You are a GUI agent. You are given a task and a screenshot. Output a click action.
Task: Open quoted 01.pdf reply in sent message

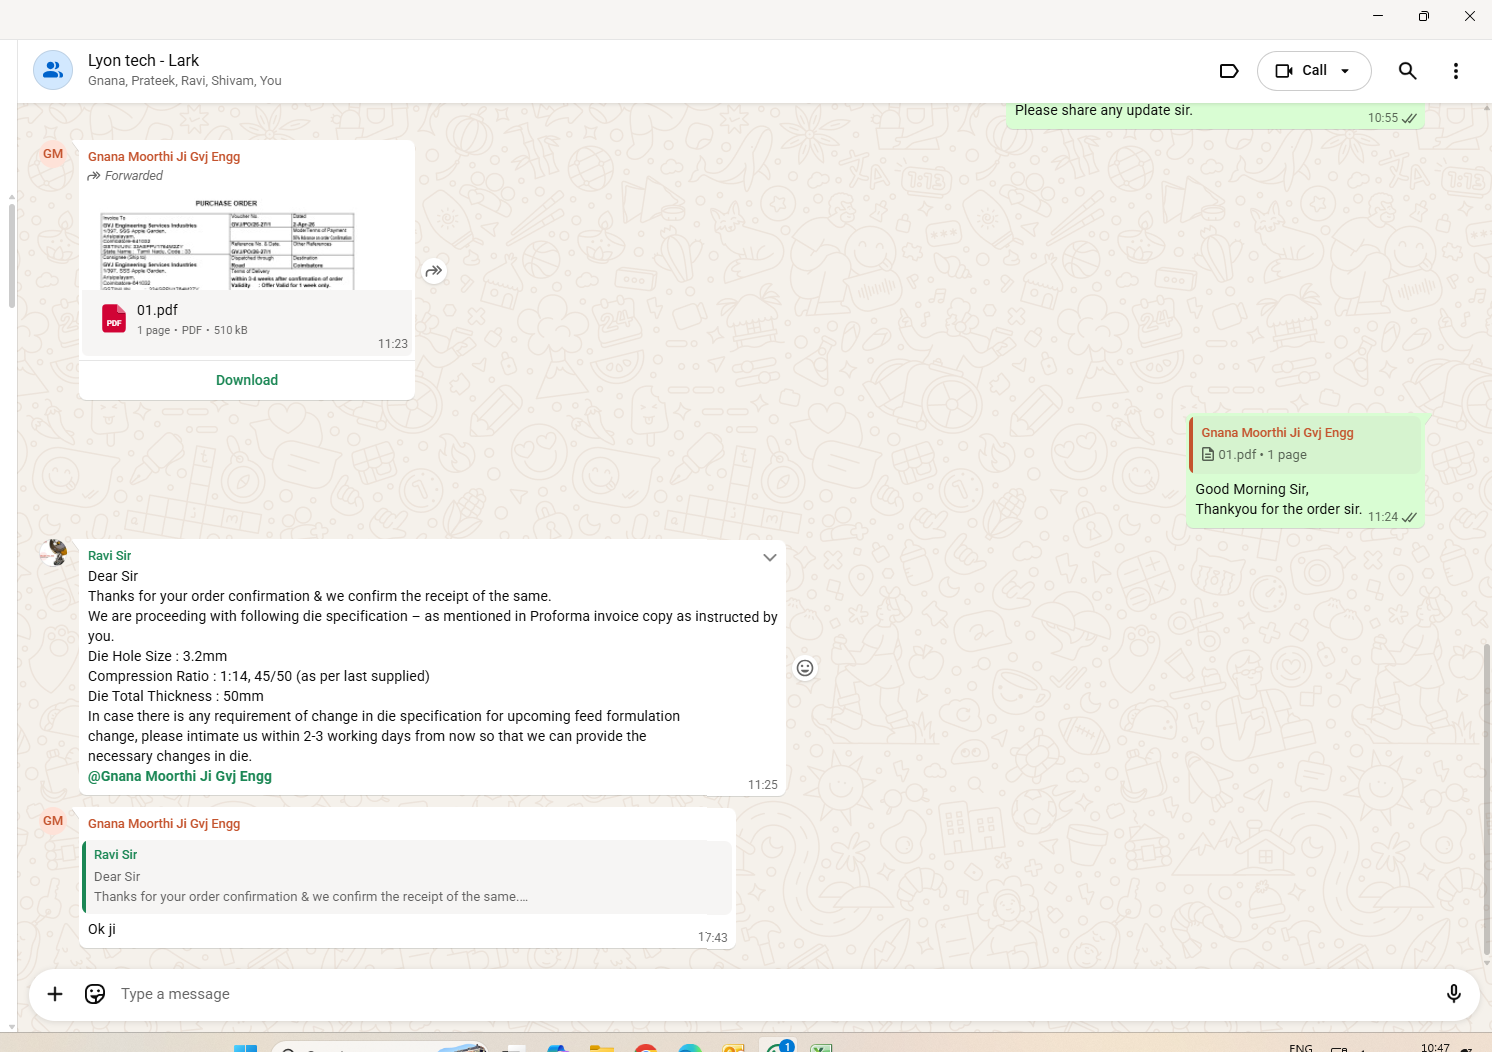[x=1305, y=444]
